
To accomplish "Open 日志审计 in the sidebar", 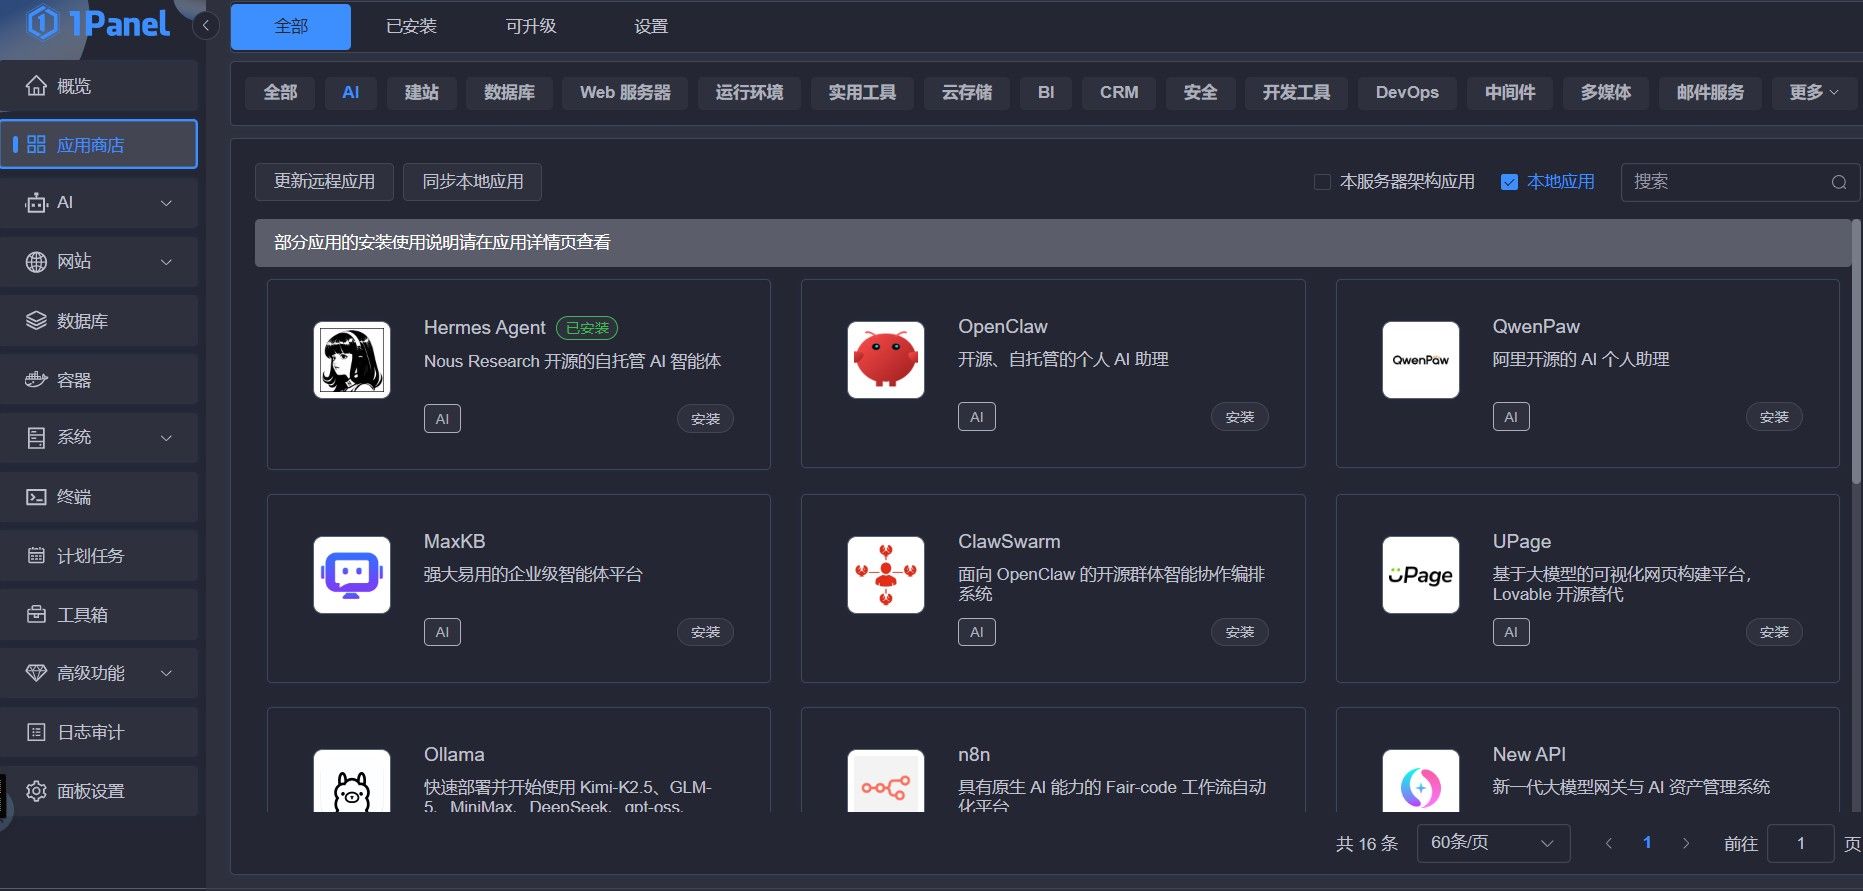I will pos(99,732).
